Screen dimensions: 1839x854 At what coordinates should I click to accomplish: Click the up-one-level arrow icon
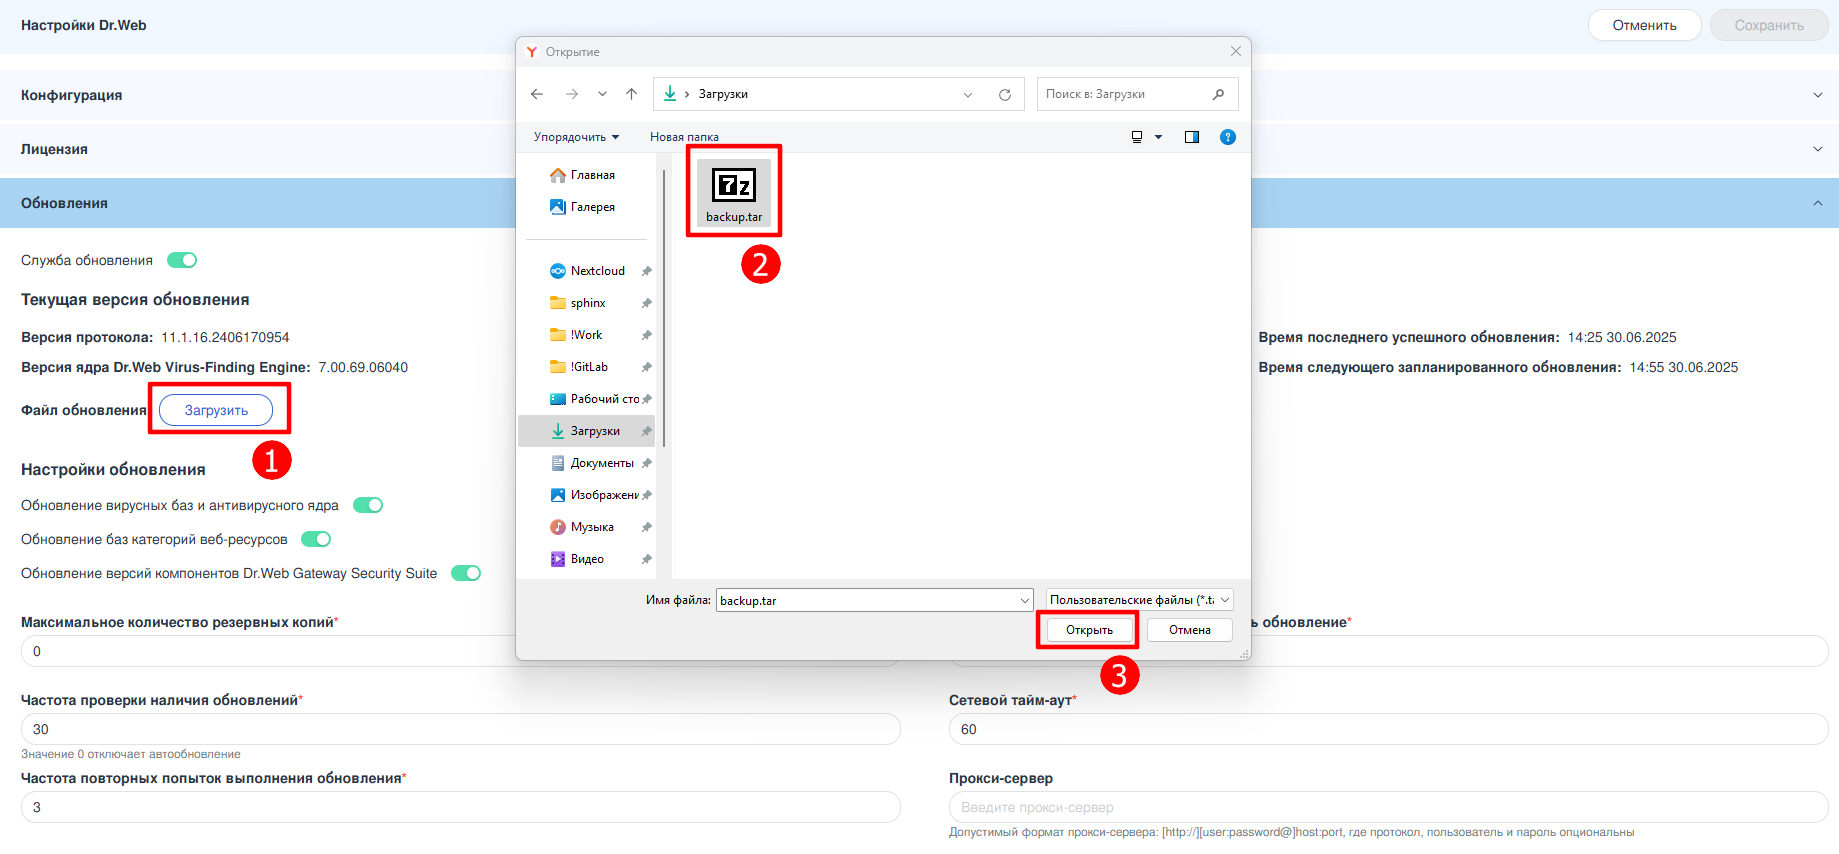631,94
